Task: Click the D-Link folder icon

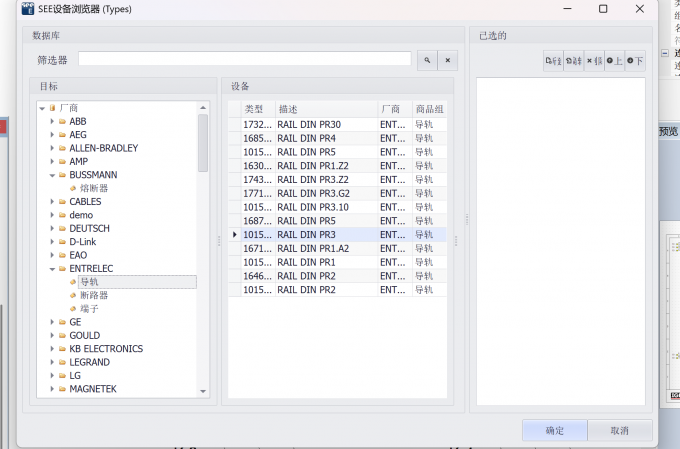Action: tap(62, 242)
